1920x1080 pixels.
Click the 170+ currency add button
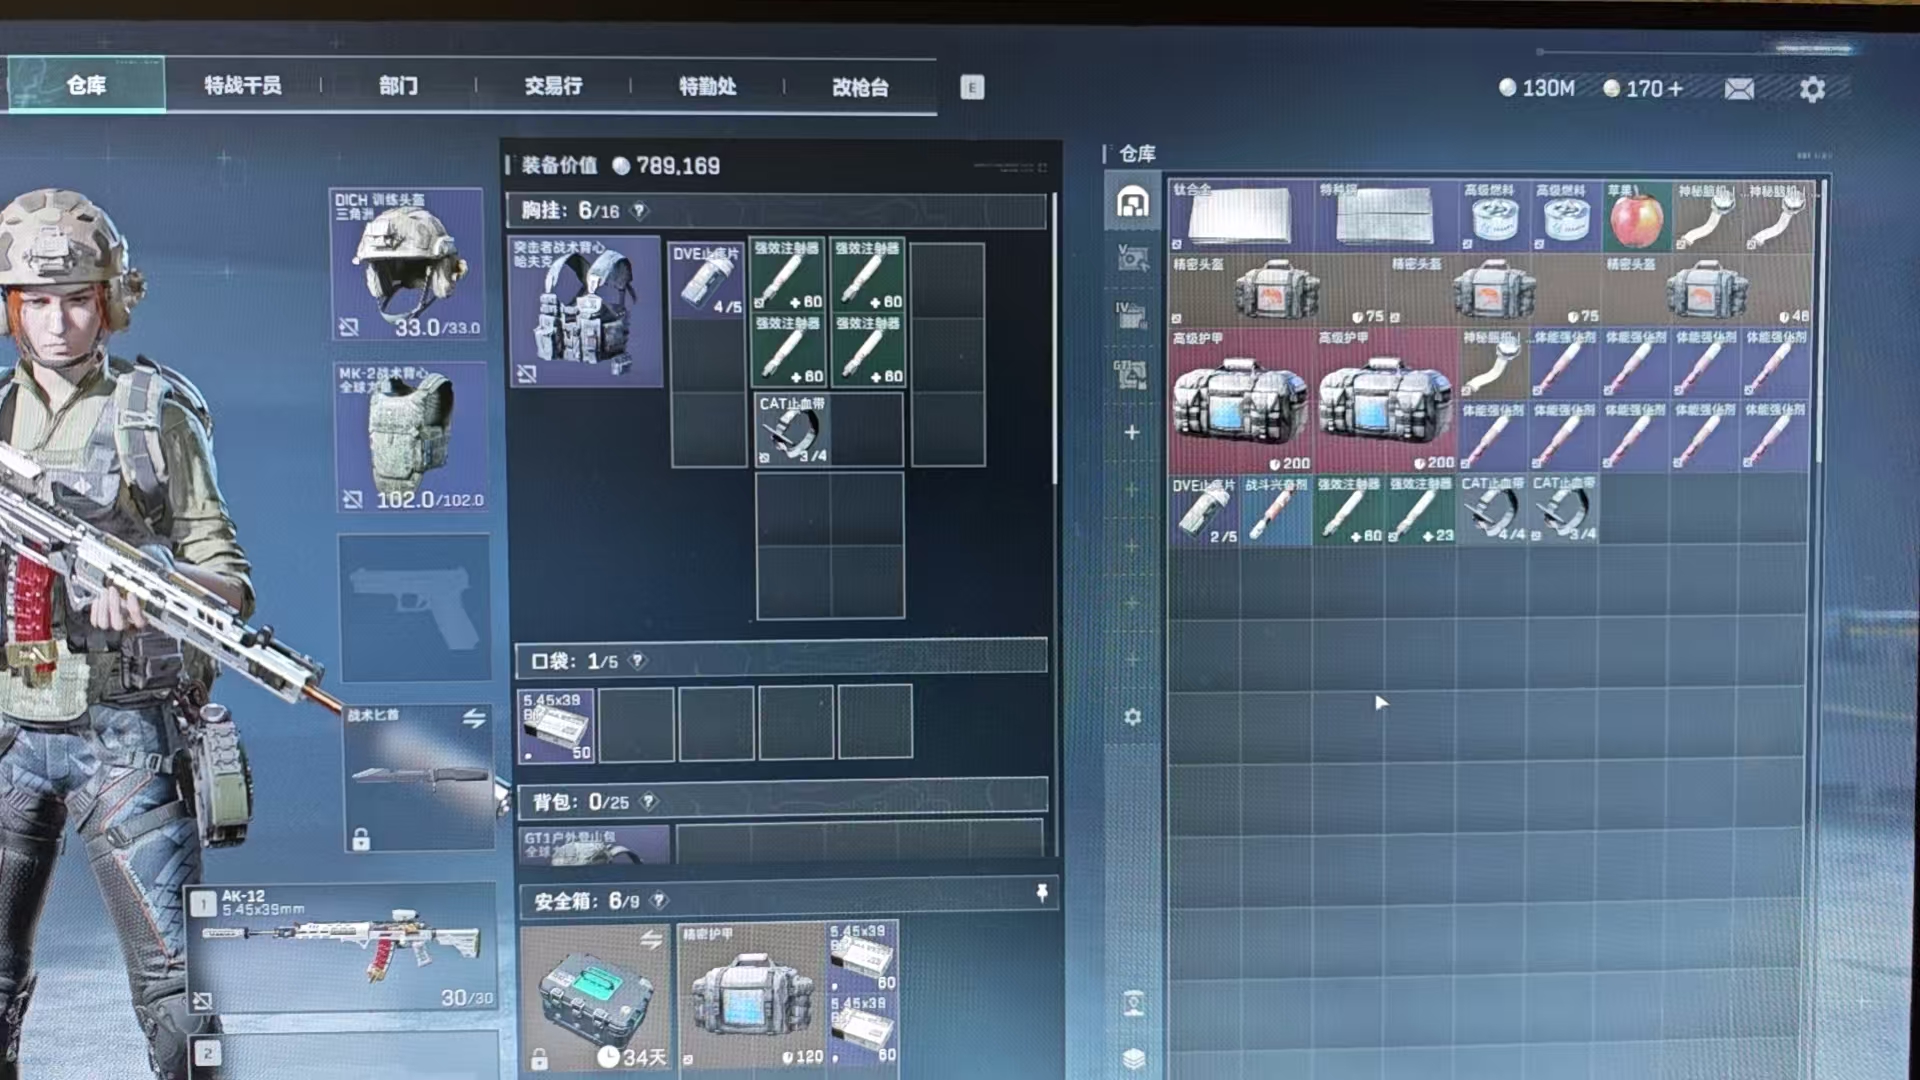tap(1675, 89)
